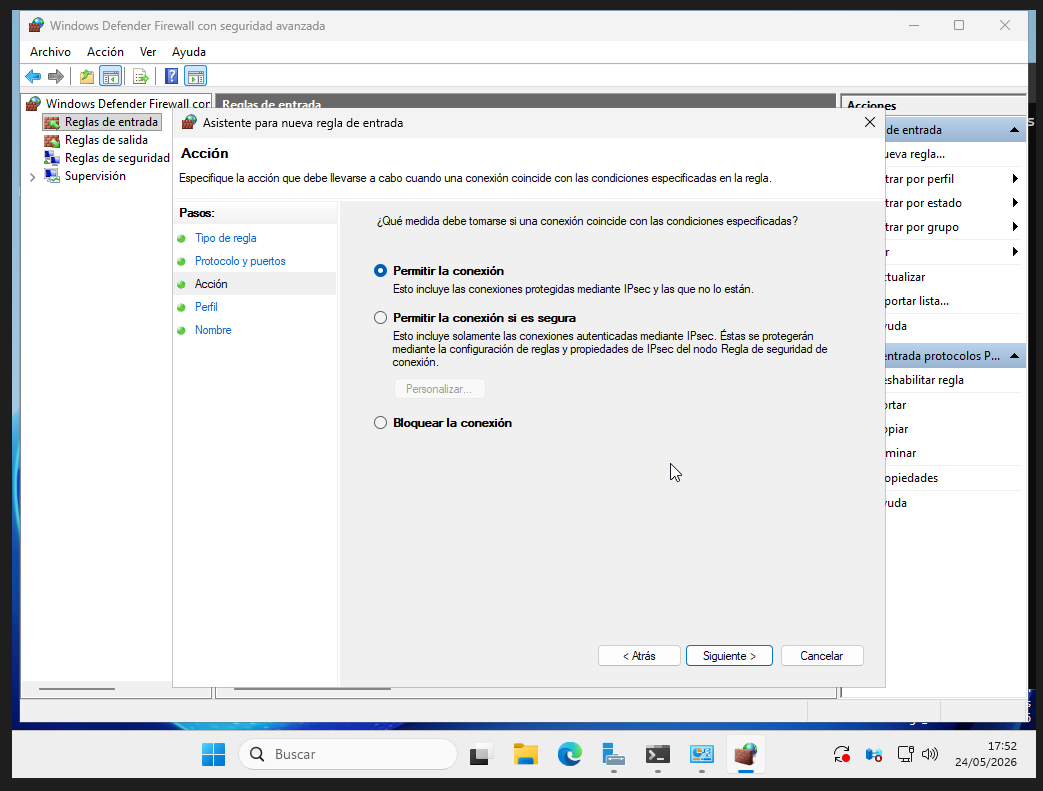This screenshot has height=791, width=1043.
Task: Choose Permitir la conexión si es segura
Action: pyautogui.click(x=380, y=318)
